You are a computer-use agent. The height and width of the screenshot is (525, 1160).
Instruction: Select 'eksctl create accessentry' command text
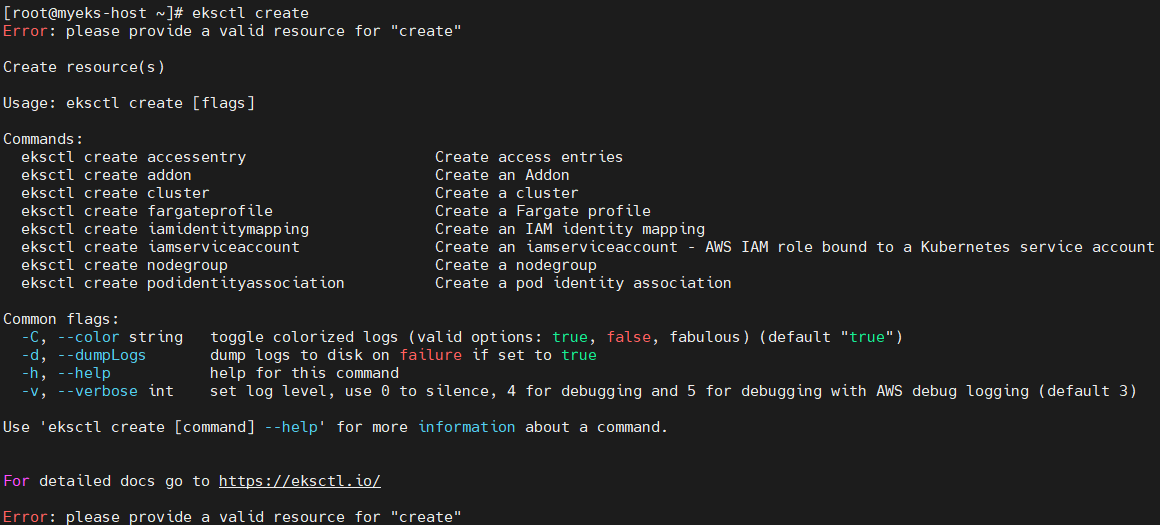click(x=133, y=158)
